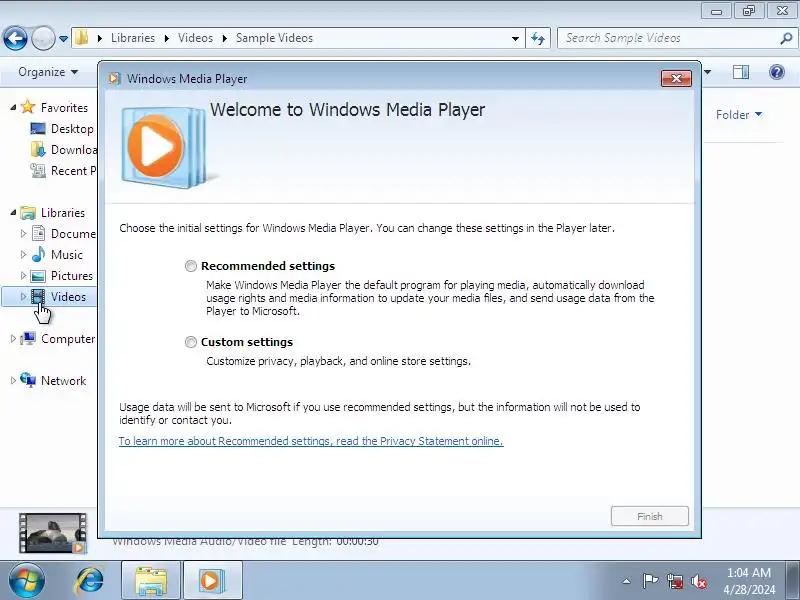Screen dimensions: 800x600
Task: Toggle the preview pane icon
Action: pos(741,72)
